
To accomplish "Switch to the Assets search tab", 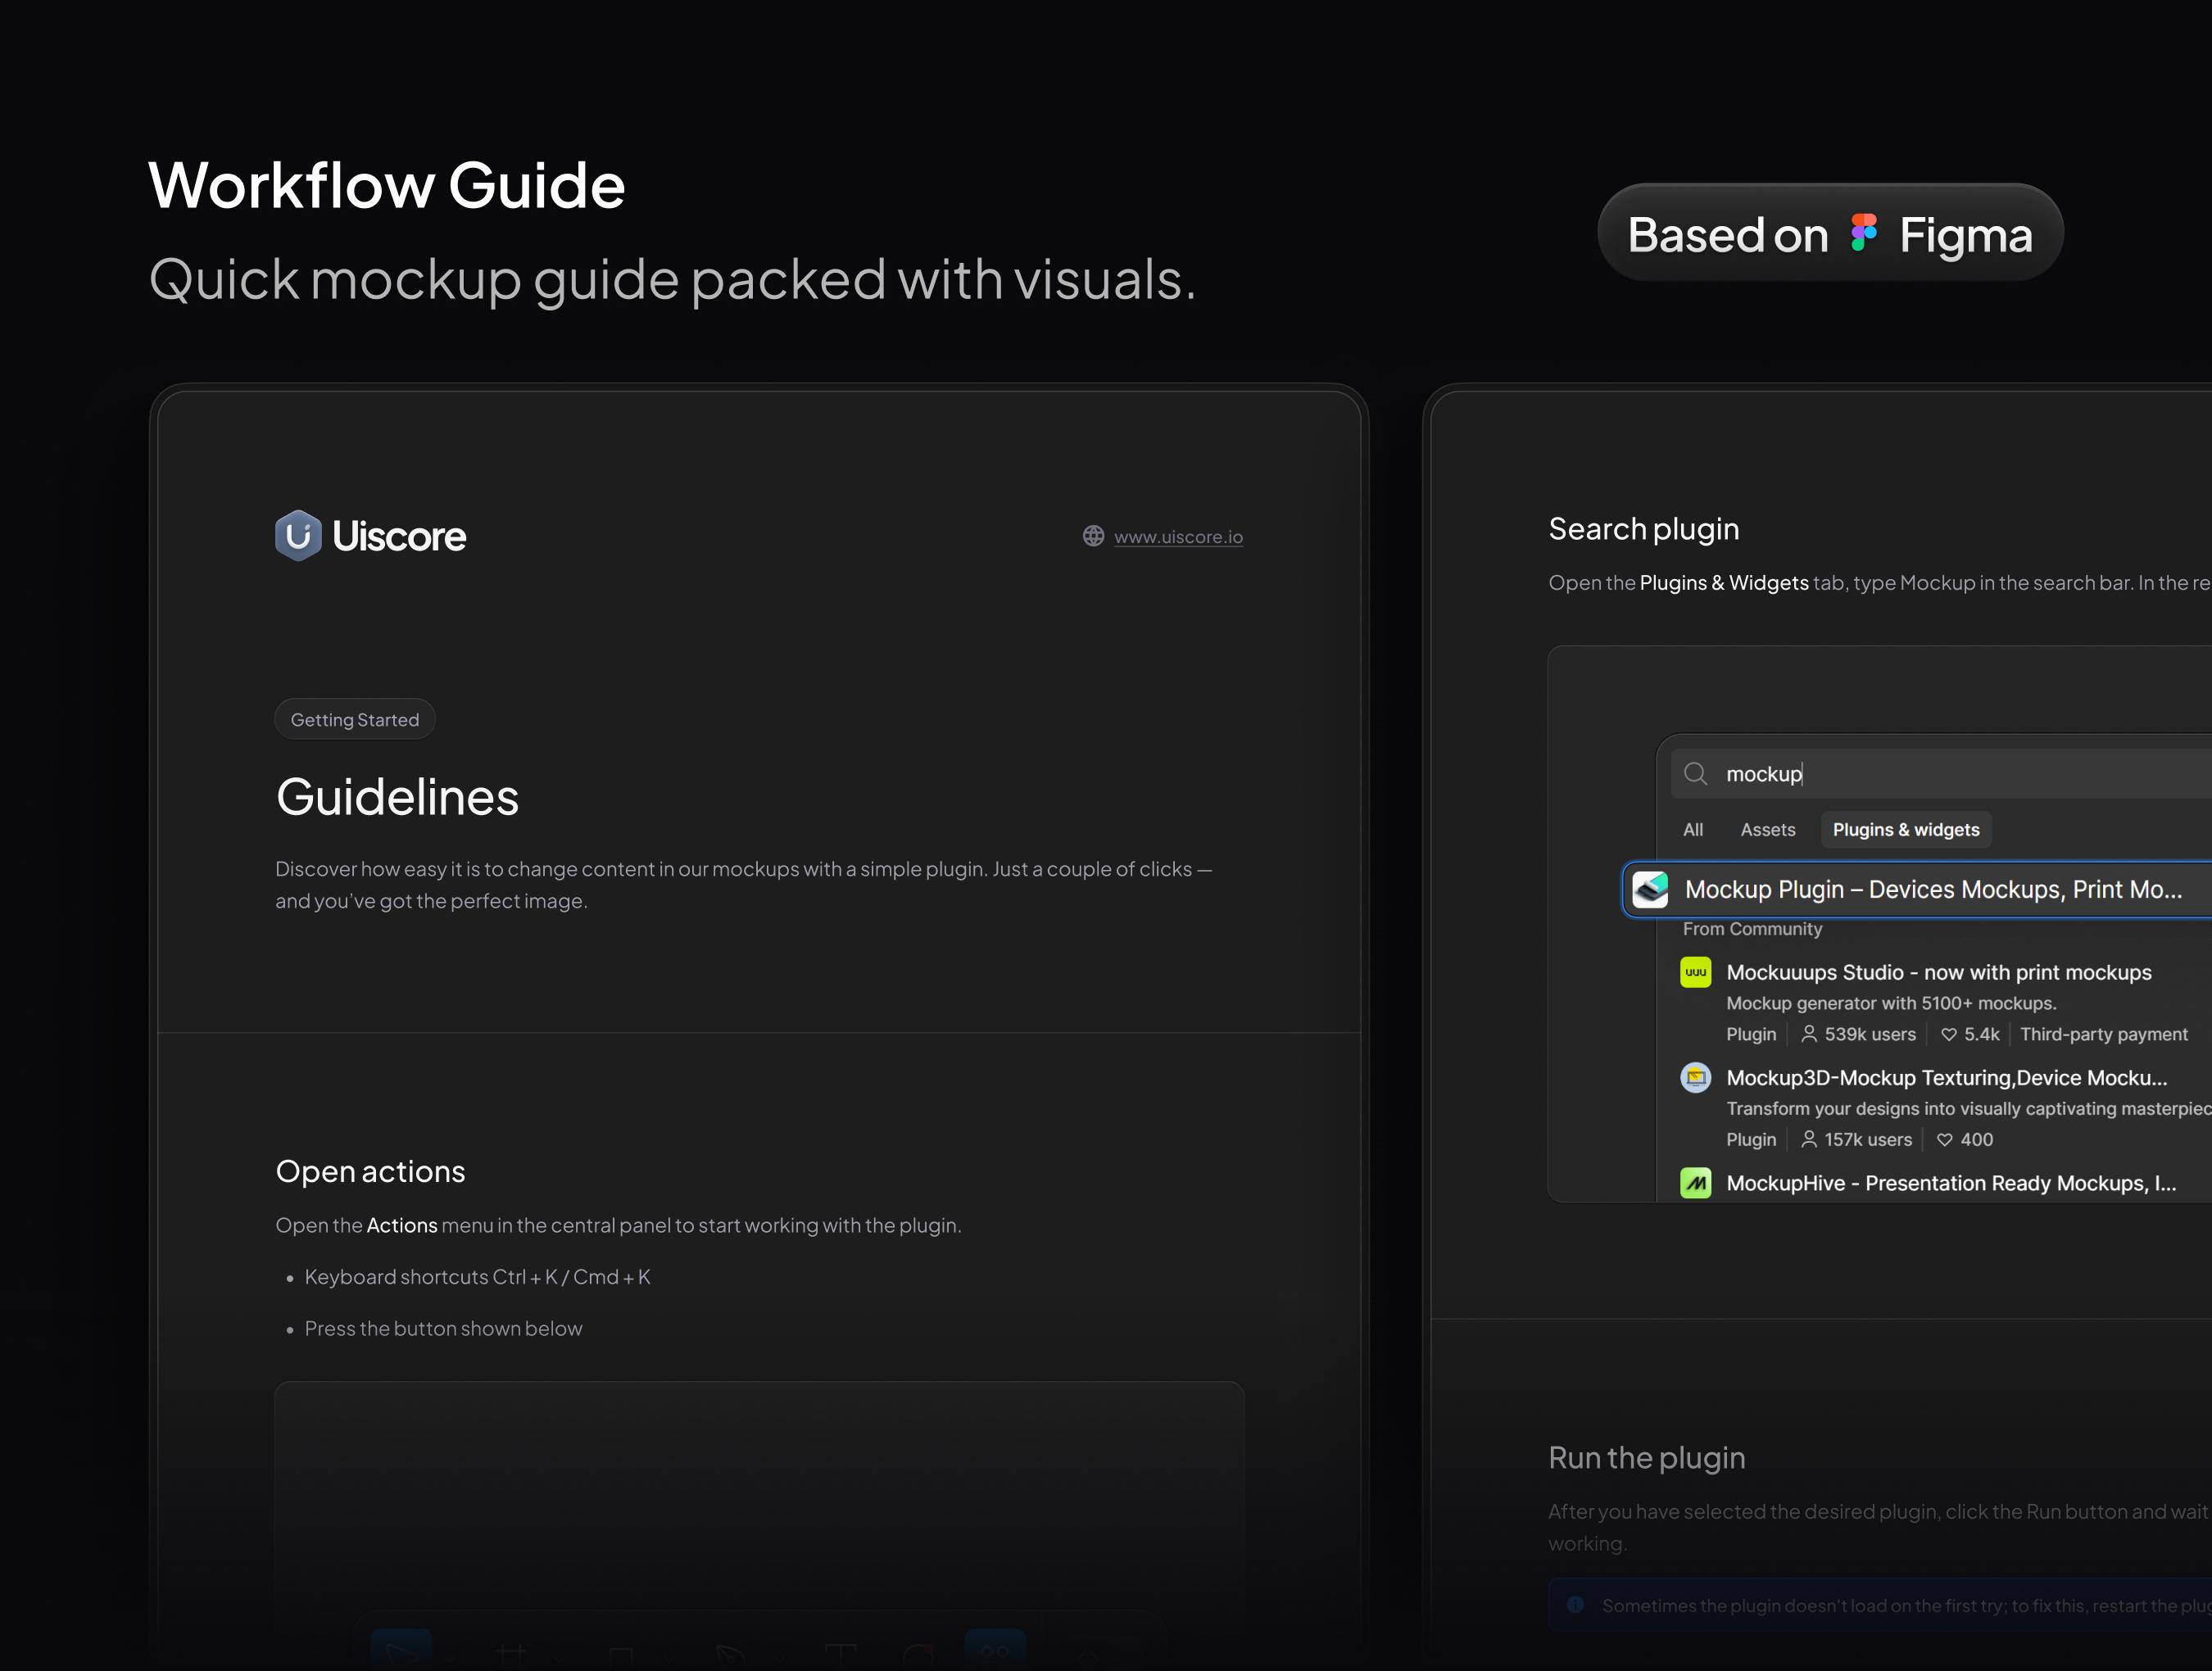I will [1767, 830].
